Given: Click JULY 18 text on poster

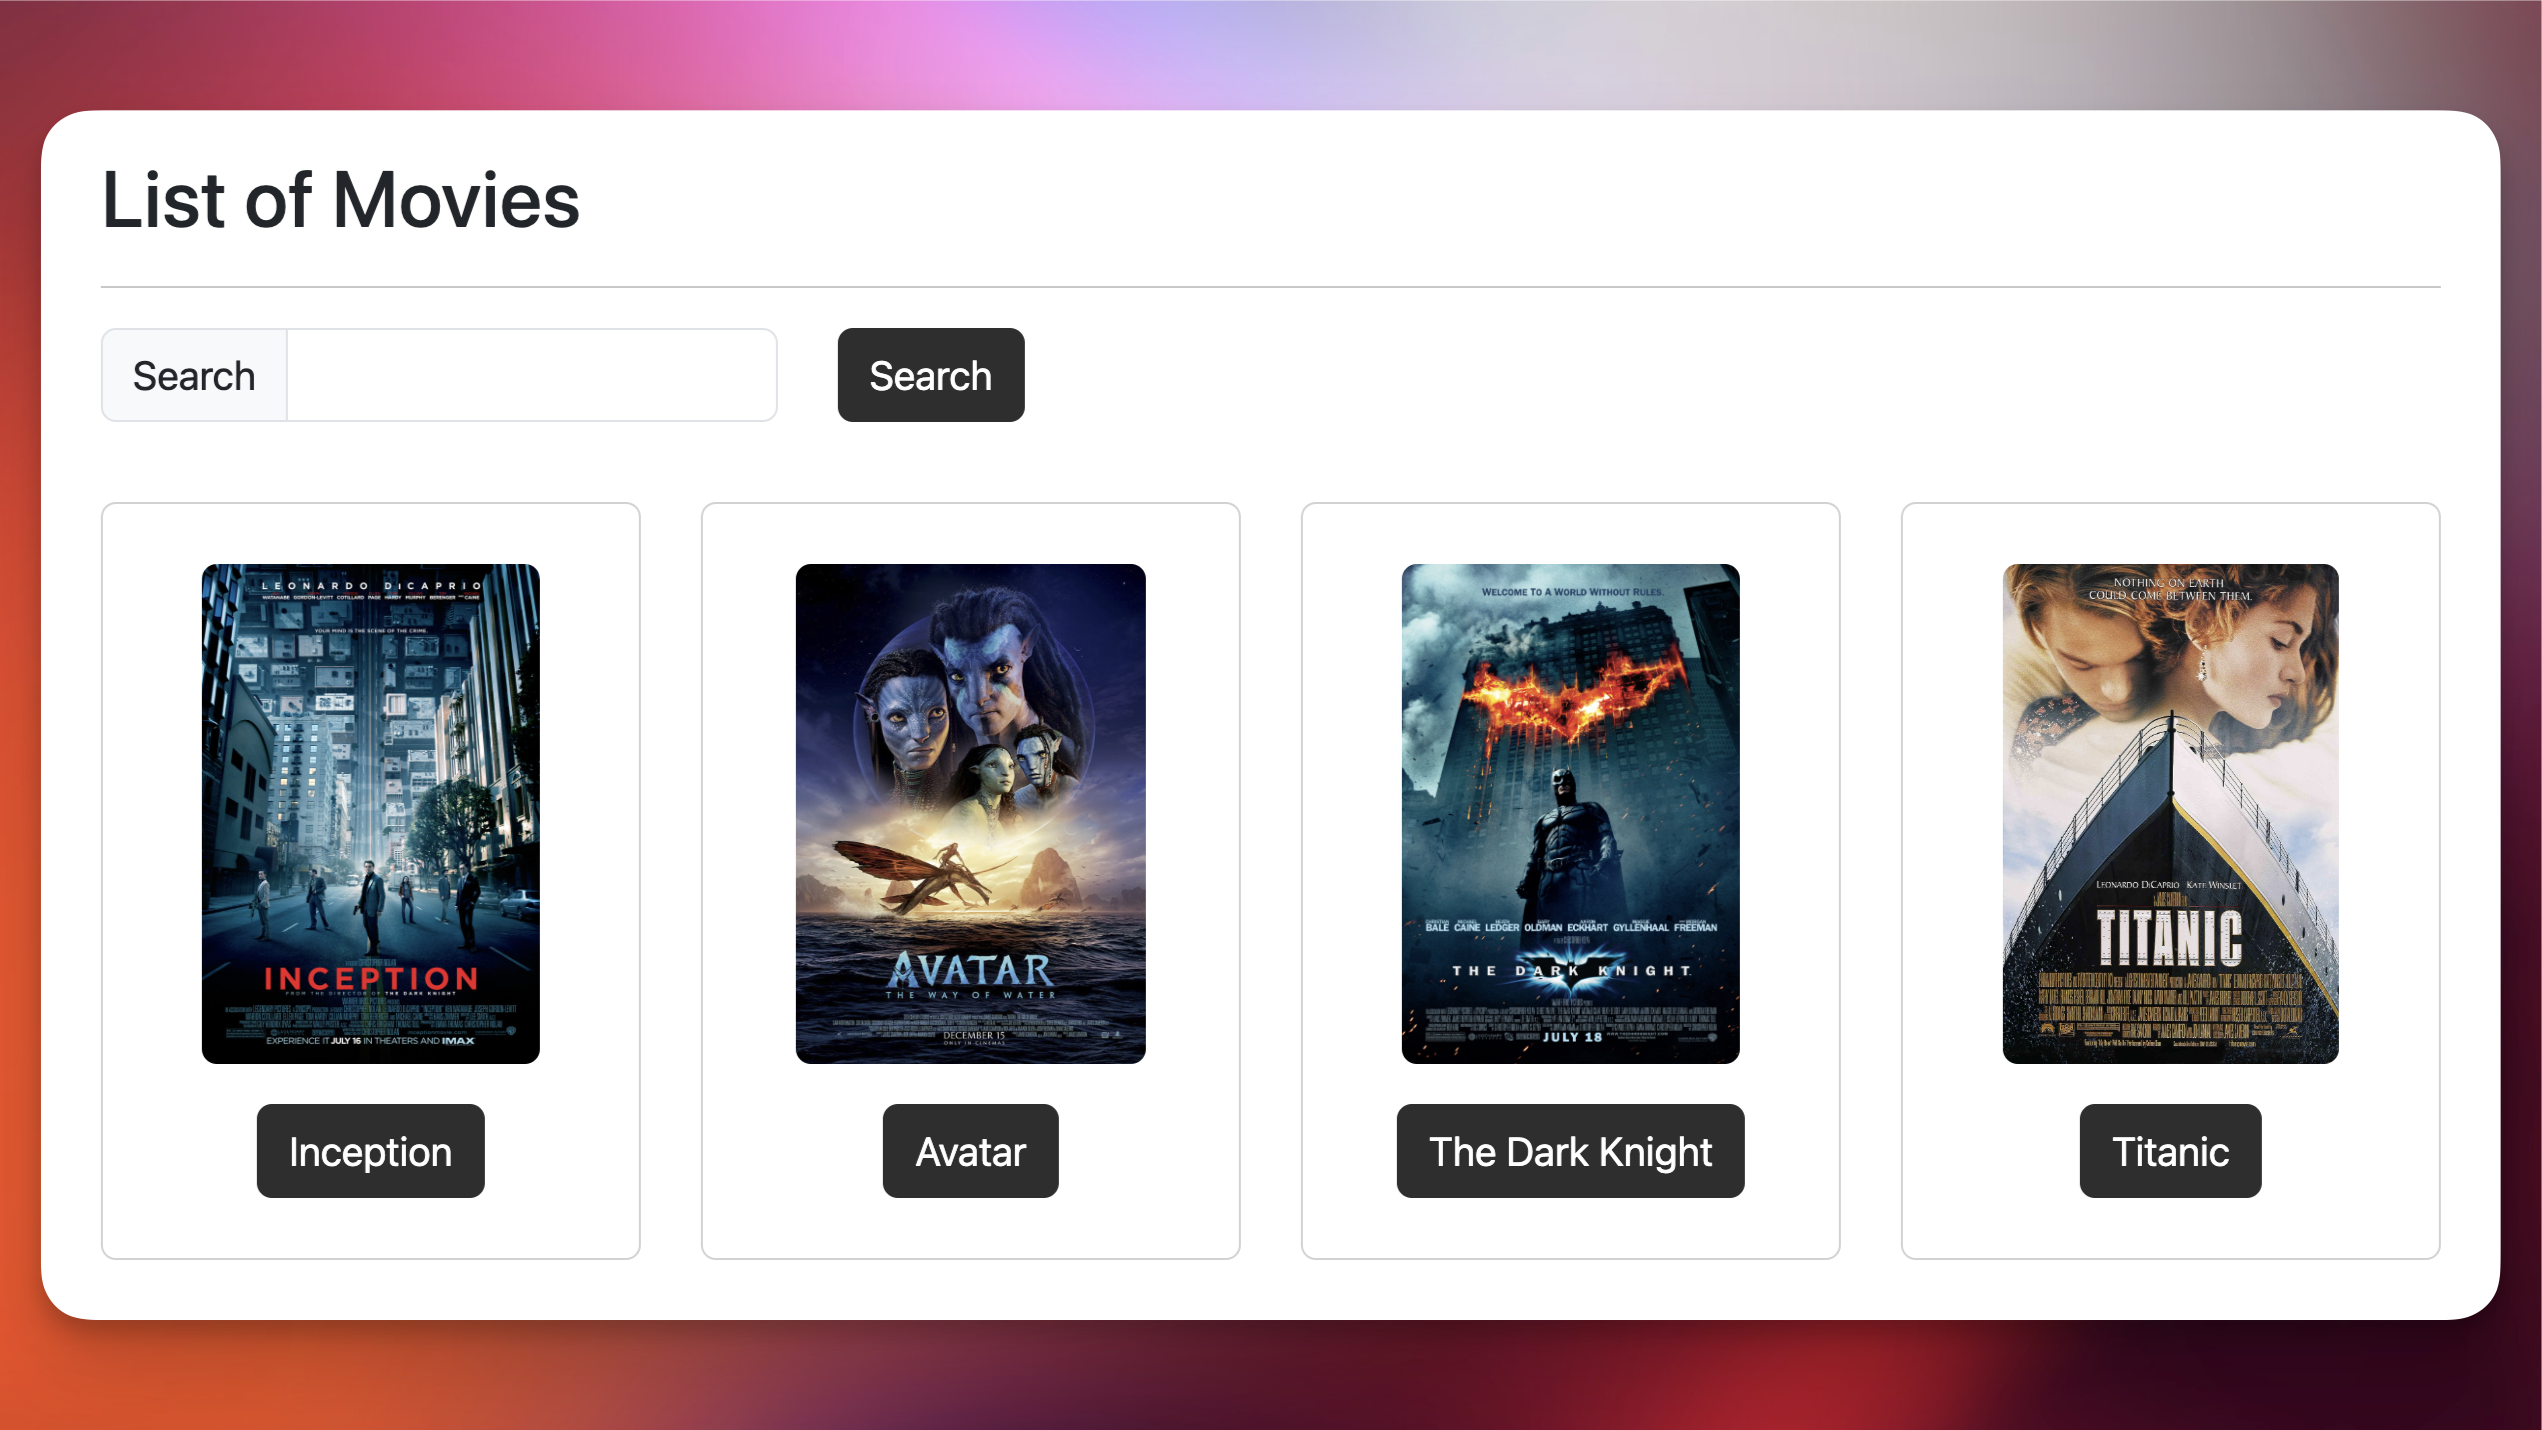Looking at the screenshot, I should point(1571,1037).
